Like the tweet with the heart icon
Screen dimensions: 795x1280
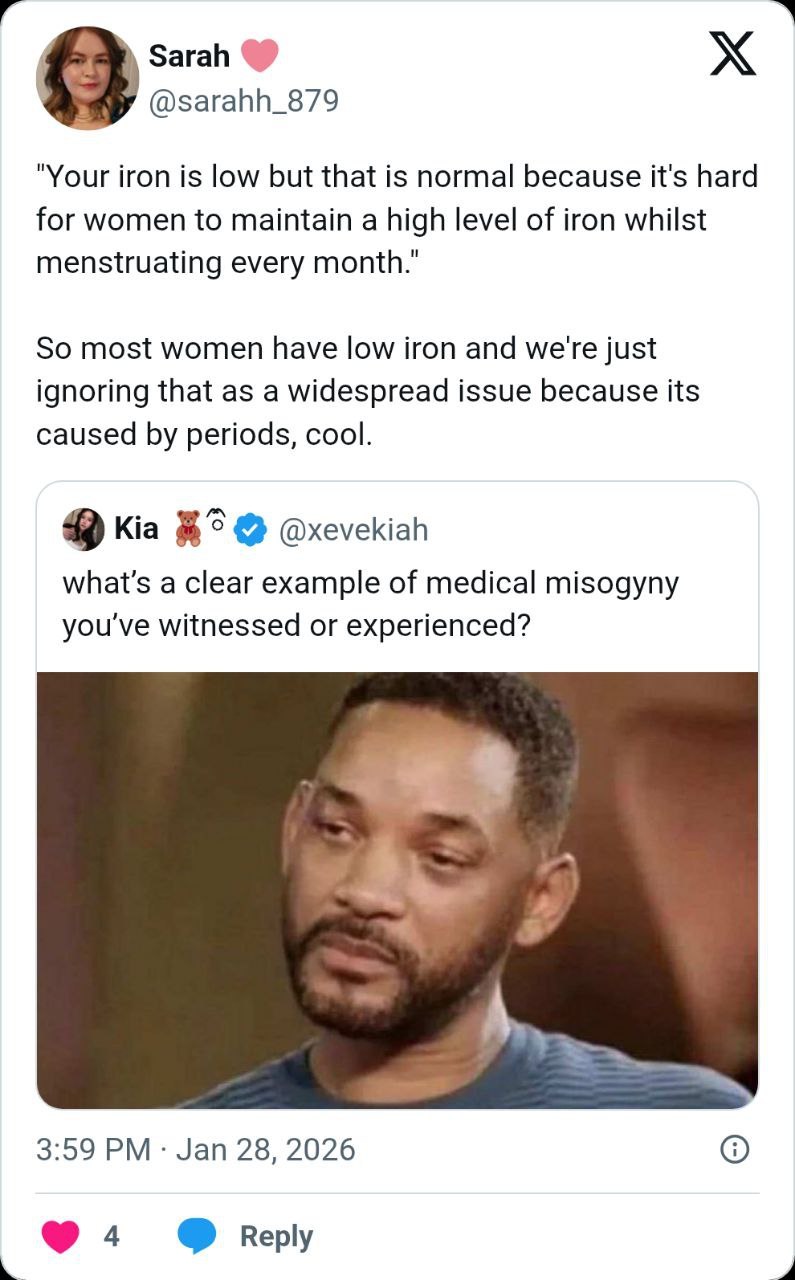click(61, 1236)
